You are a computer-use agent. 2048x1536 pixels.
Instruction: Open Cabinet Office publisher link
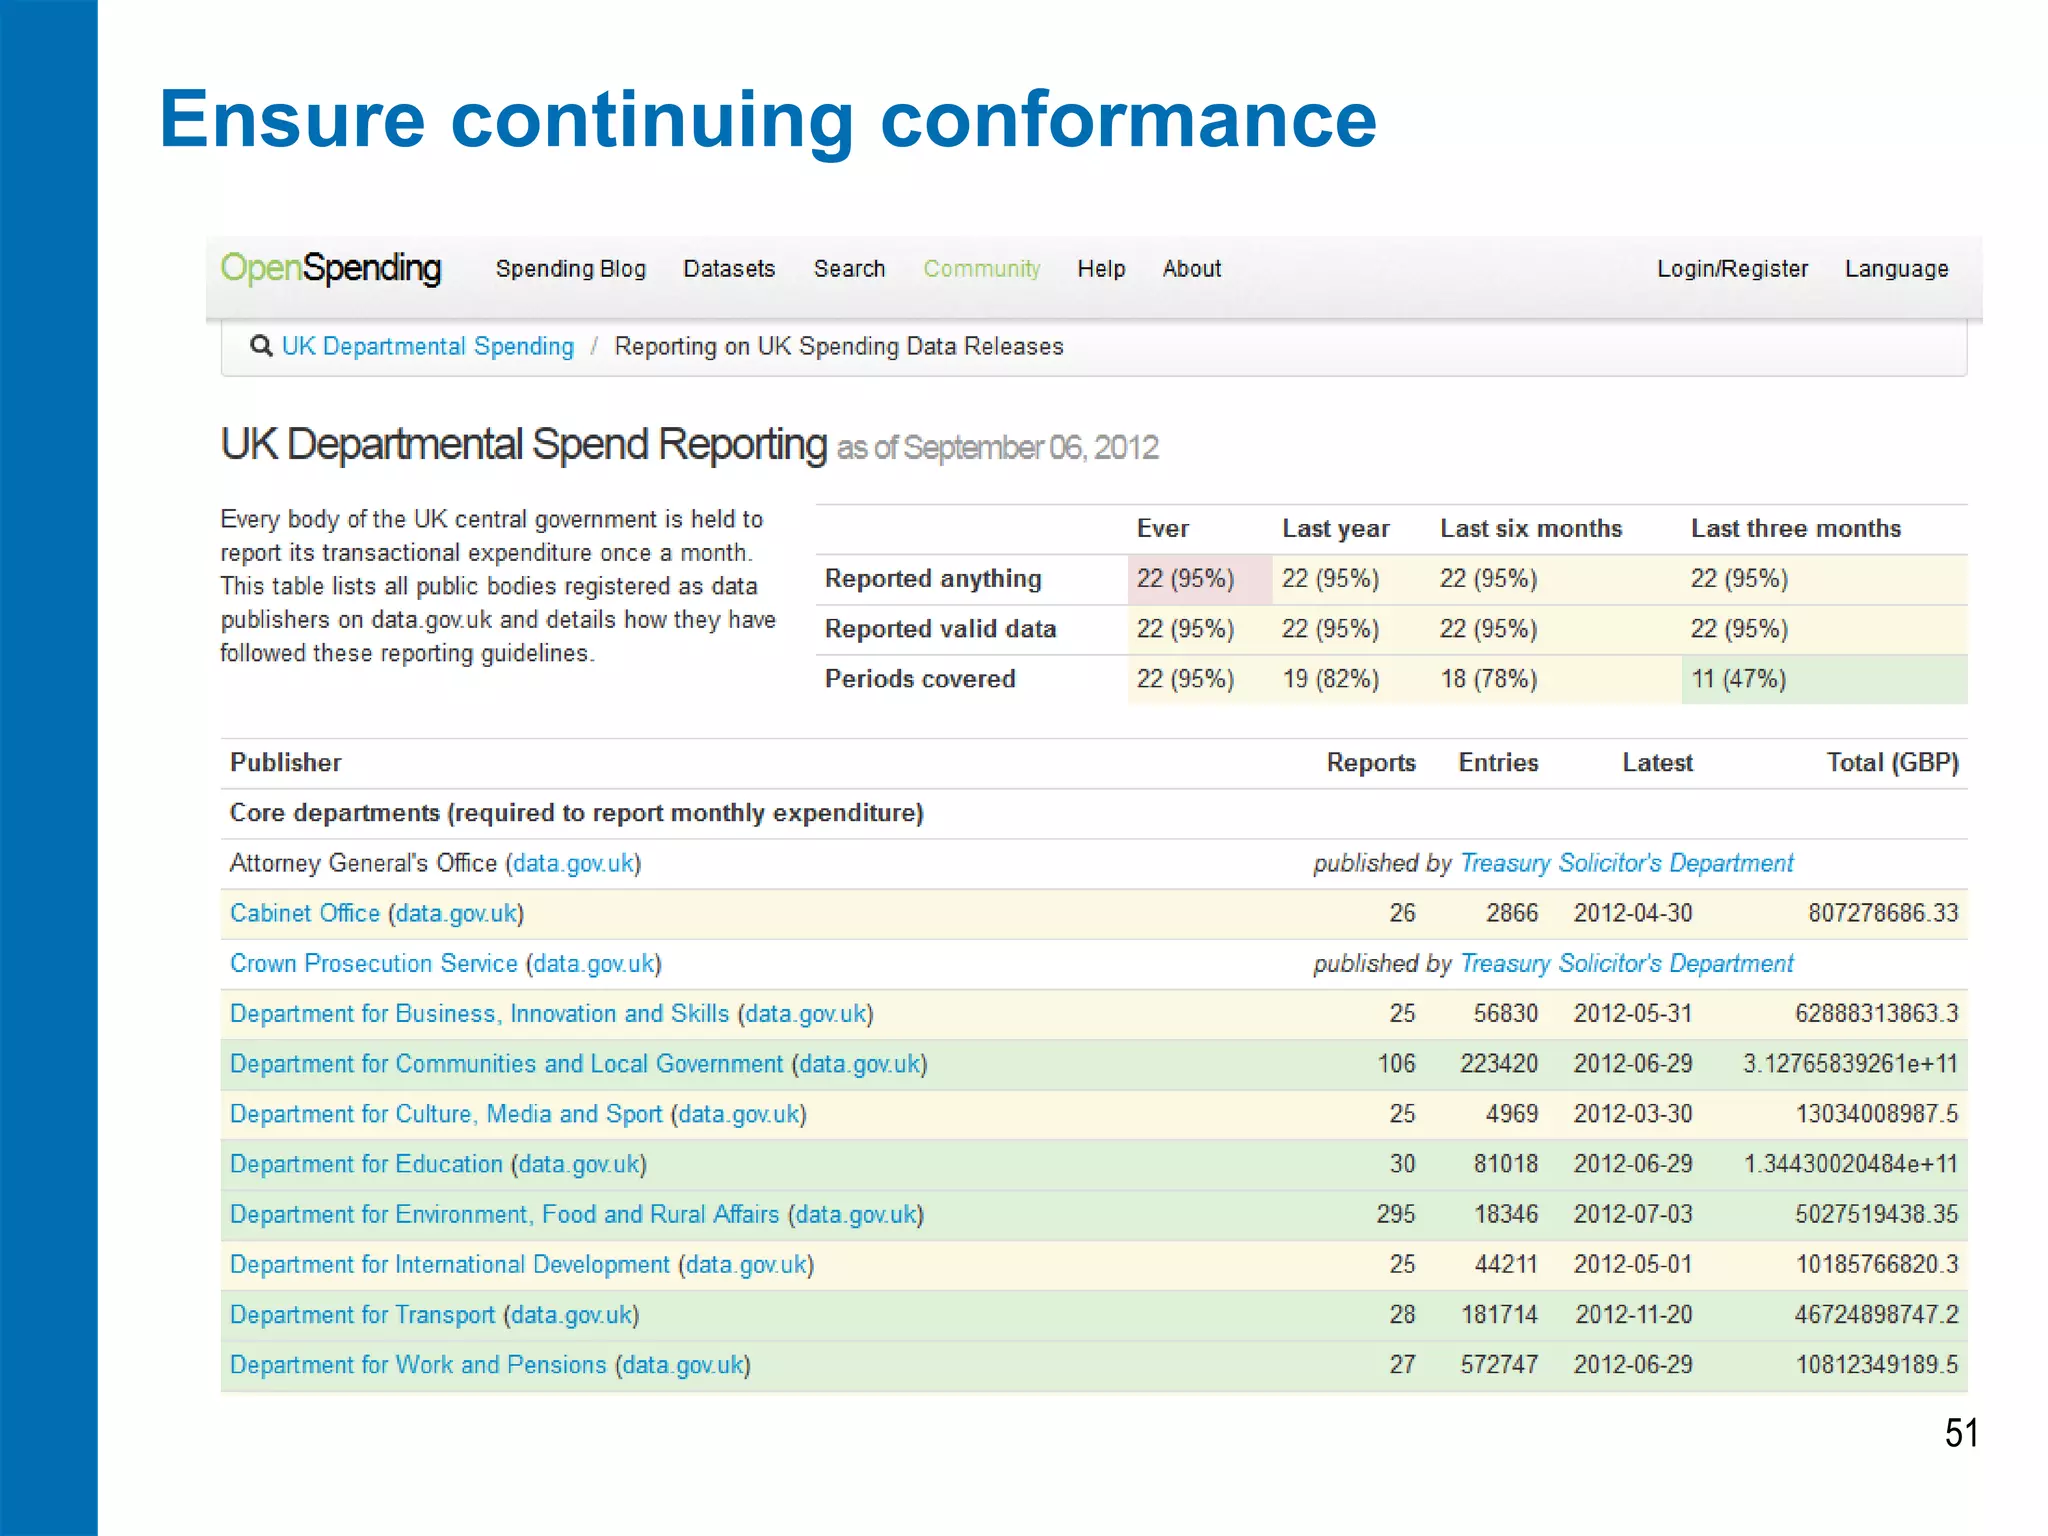click(305, 913)
